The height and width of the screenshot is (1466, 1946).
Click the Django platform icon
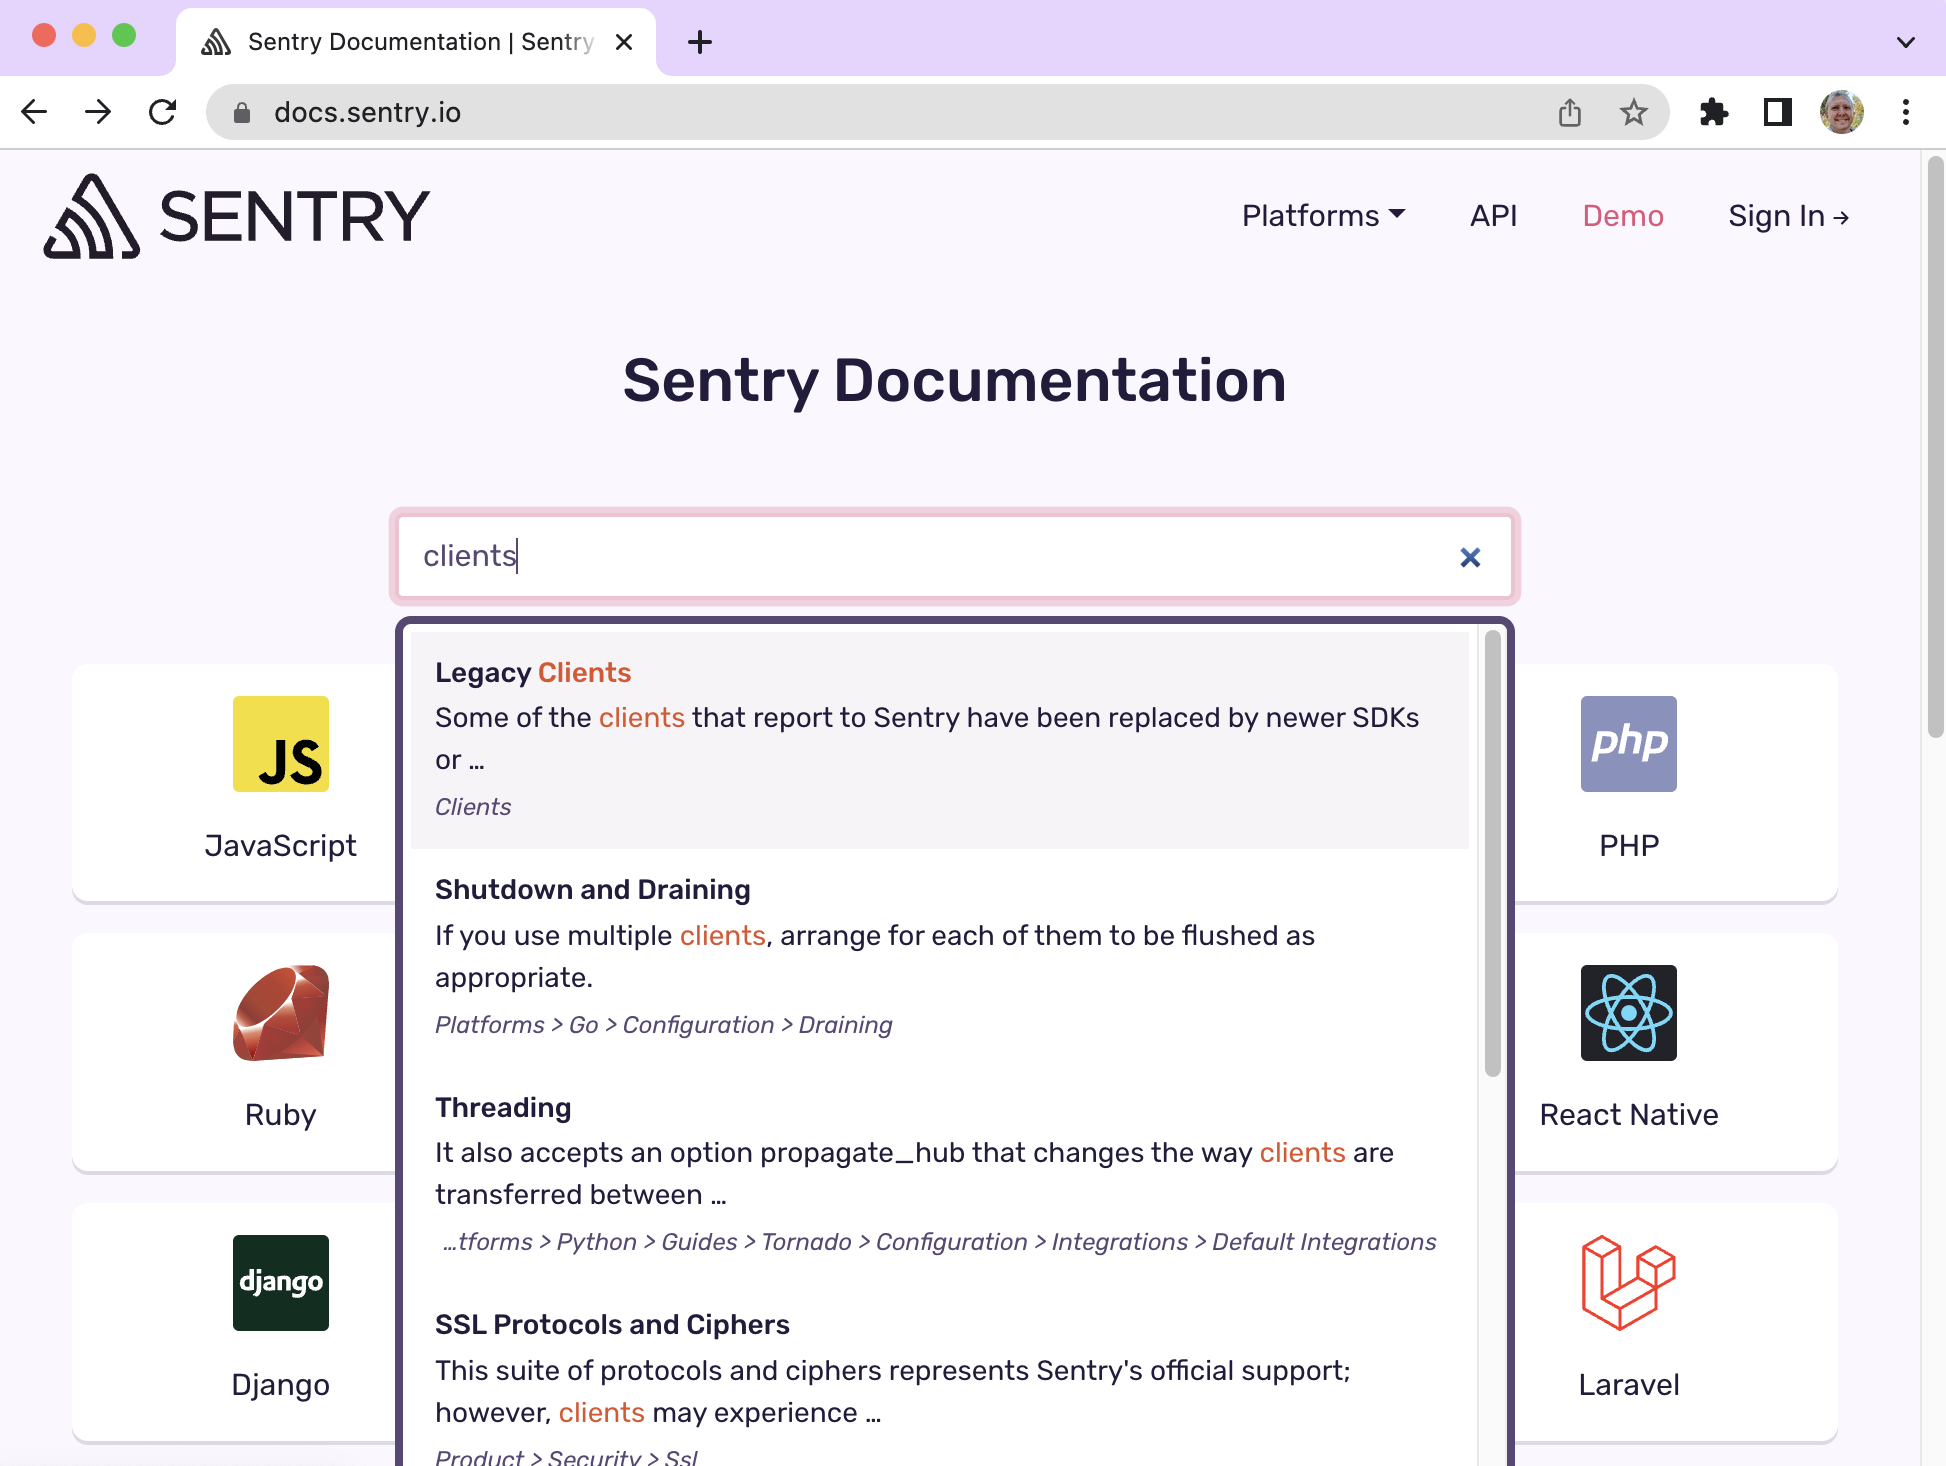coord(281,1283)
